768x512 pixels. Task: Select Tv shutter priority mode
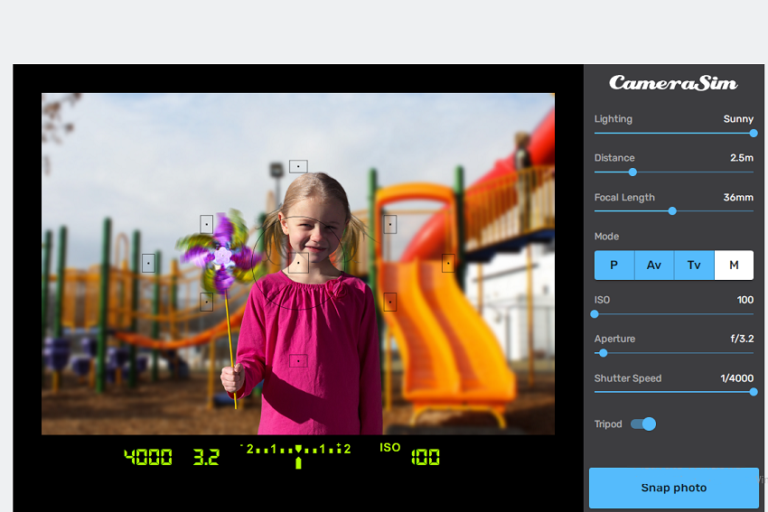click(x=694, y=265)
